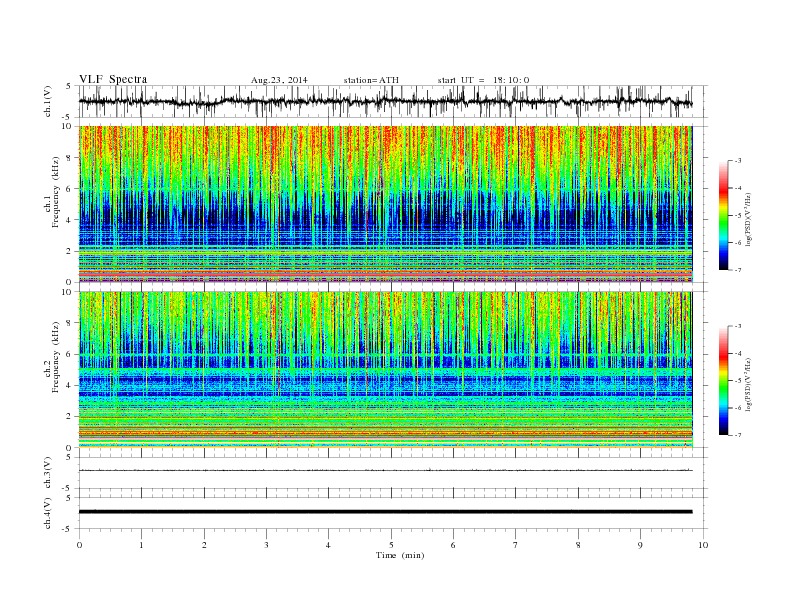This screenshot has height=612, width=792.
Task: Click the "ch.3(V)" axis label
Action: tap(48, 473)
